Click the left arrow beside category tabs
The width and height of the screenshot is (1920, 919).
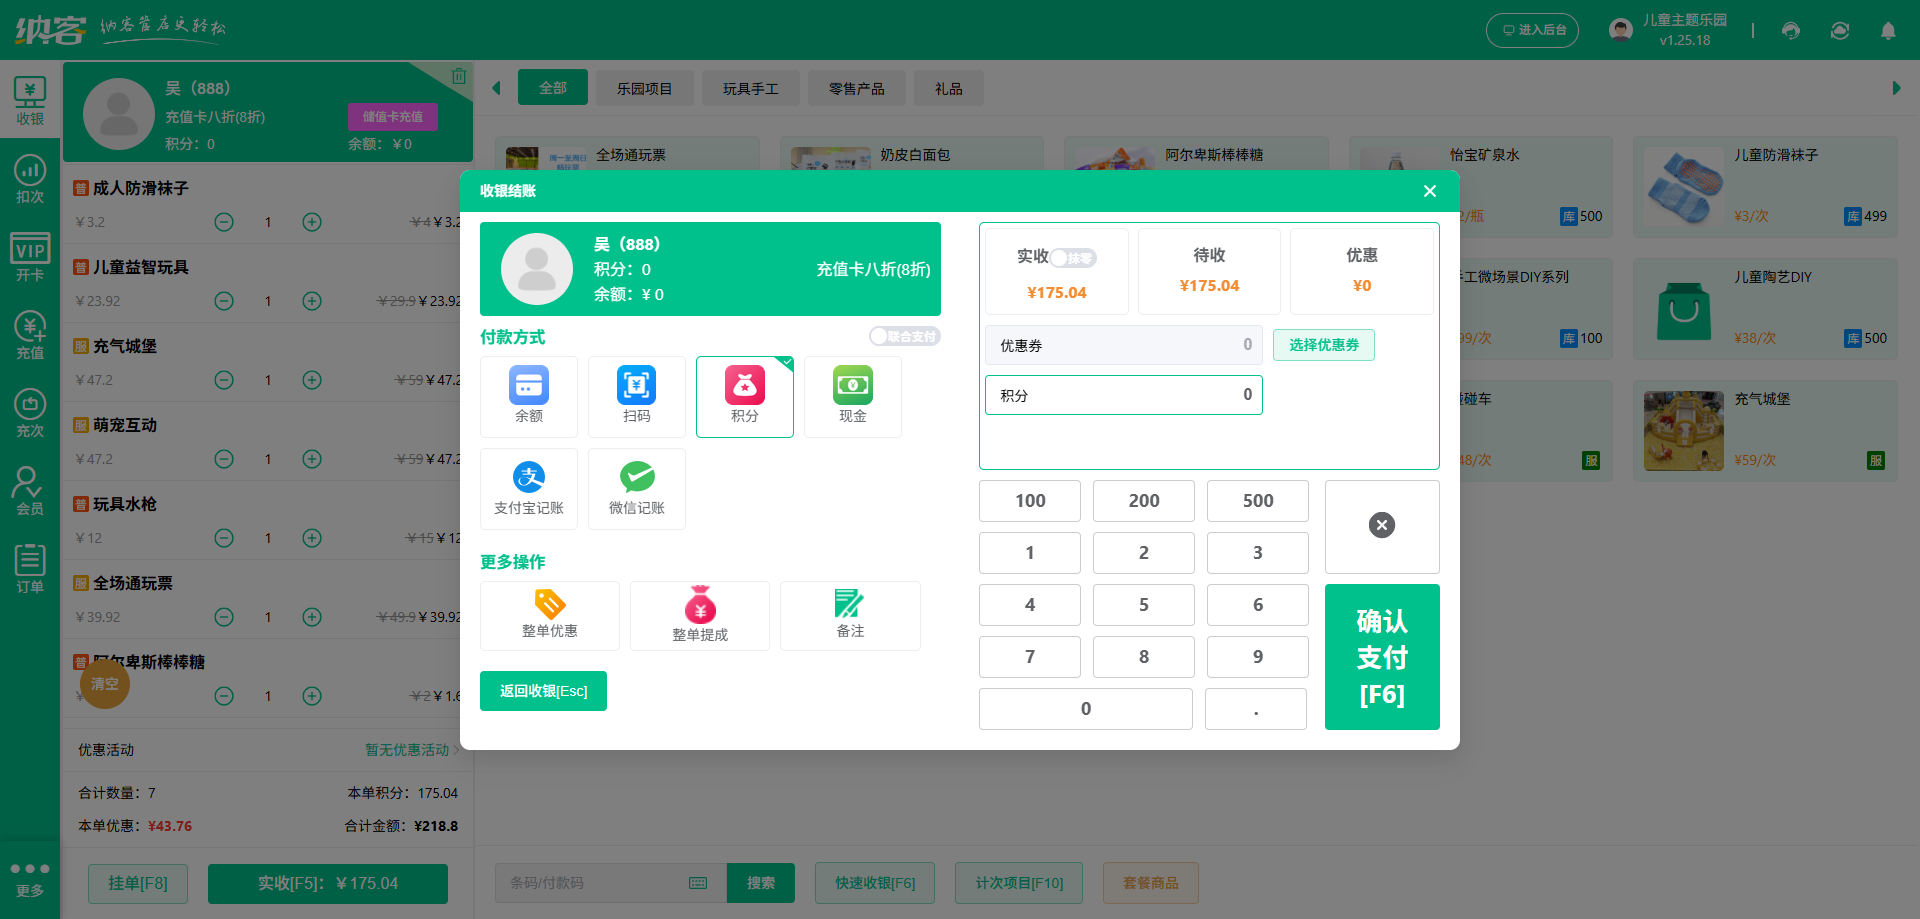pyautogui.click(x=496, y=88)
